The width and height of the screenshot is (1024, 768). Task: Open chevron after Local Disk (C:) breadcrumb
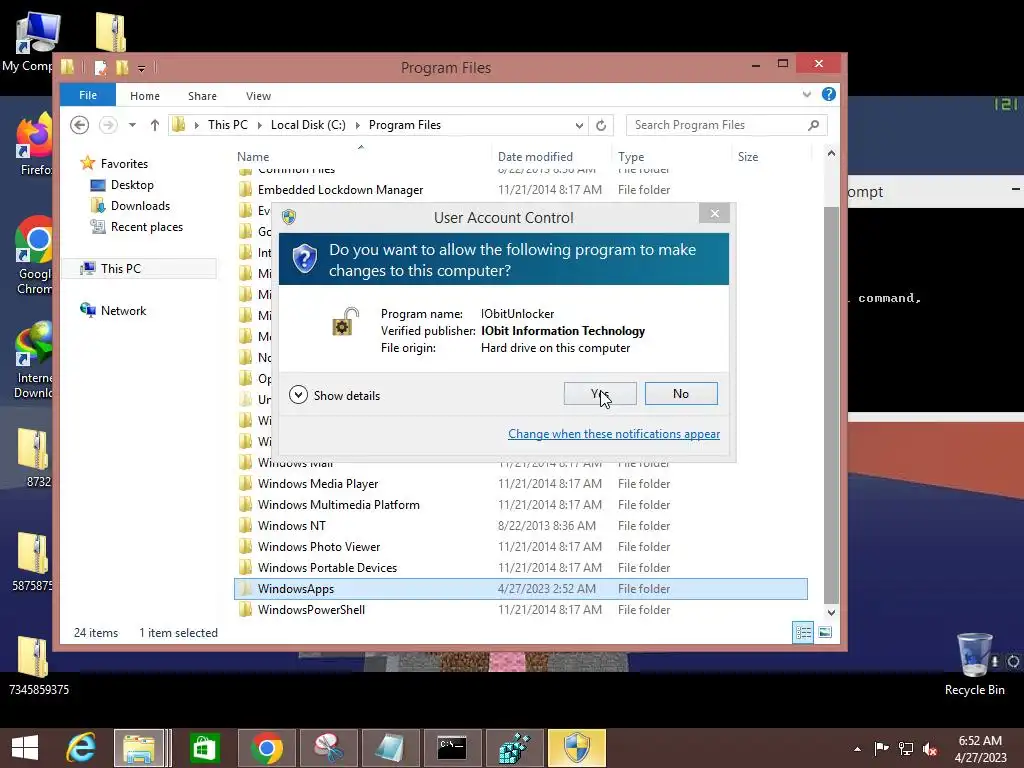pos(357,125)
